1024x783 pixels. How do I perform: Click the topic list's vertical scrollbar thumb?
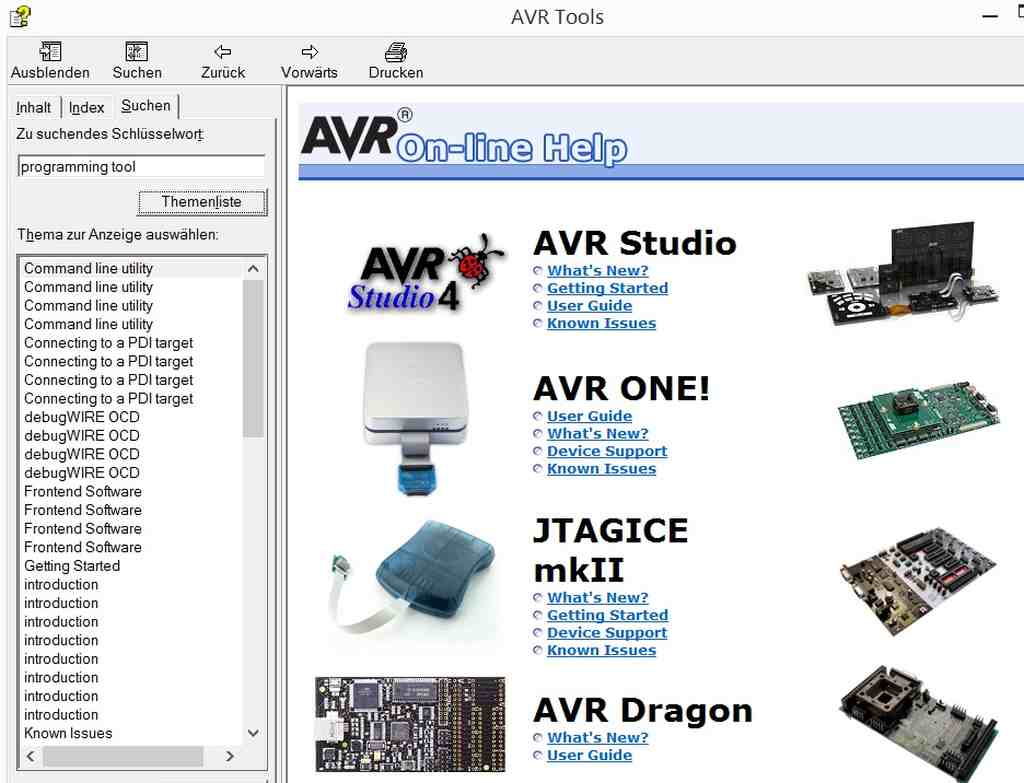[x=253, y=358]
